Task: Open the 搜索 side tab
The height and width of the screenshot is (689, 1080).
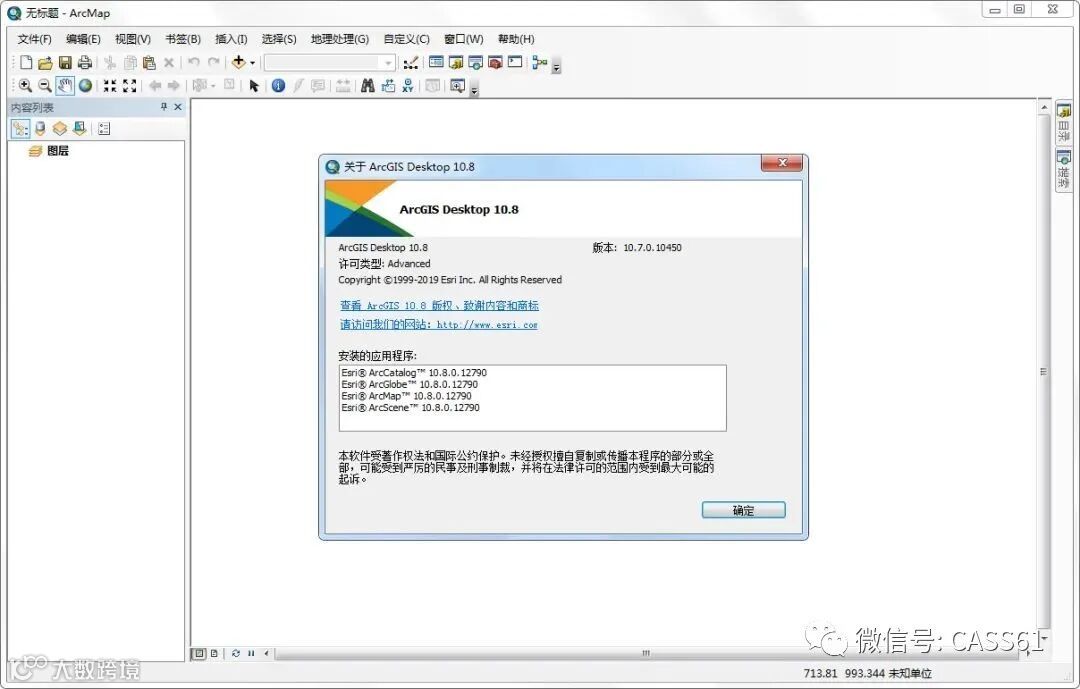Action: pyautogui.click(x=1063, y=171)
